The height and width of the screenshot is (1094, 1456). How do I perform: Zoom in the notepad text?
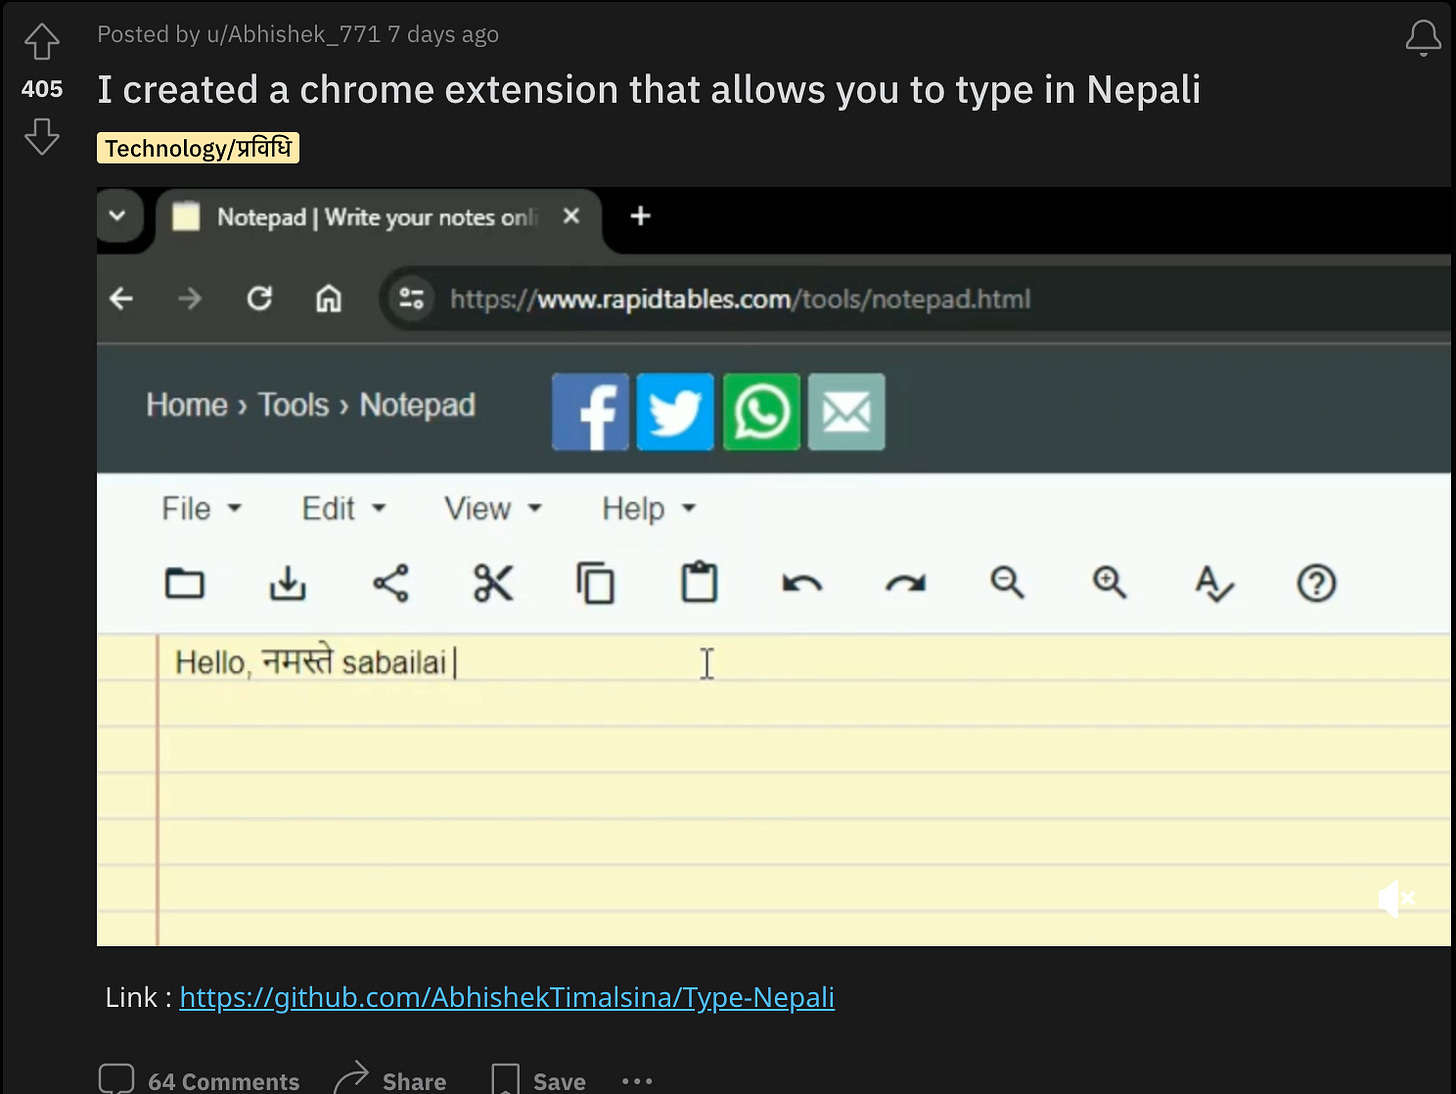[x=1110, y=583]
